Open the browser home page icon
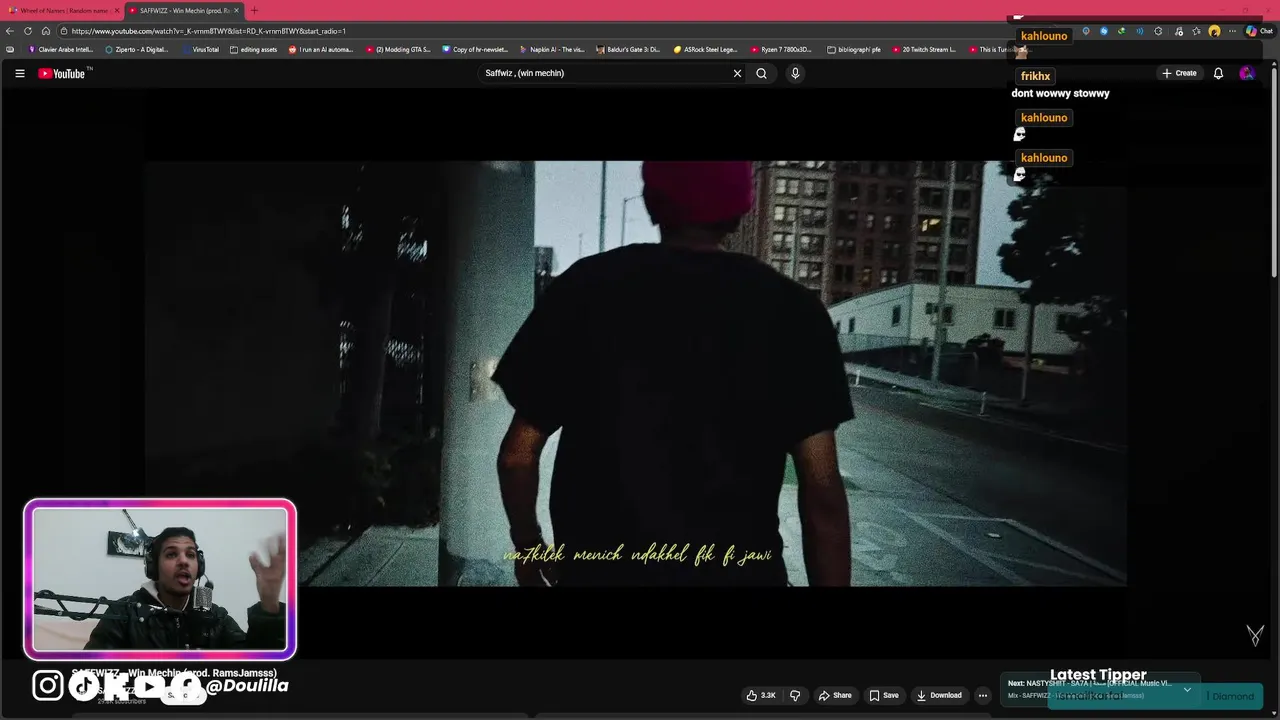Screen dimensions: 1280x720 click(x=46, y=31)
